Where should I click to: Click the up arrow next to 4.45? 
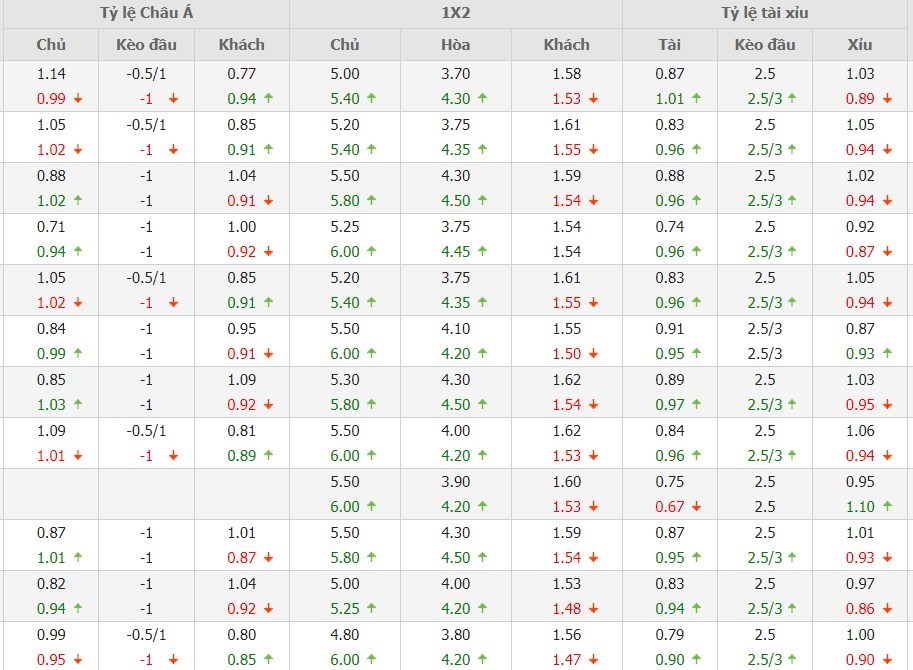[483, 252]
